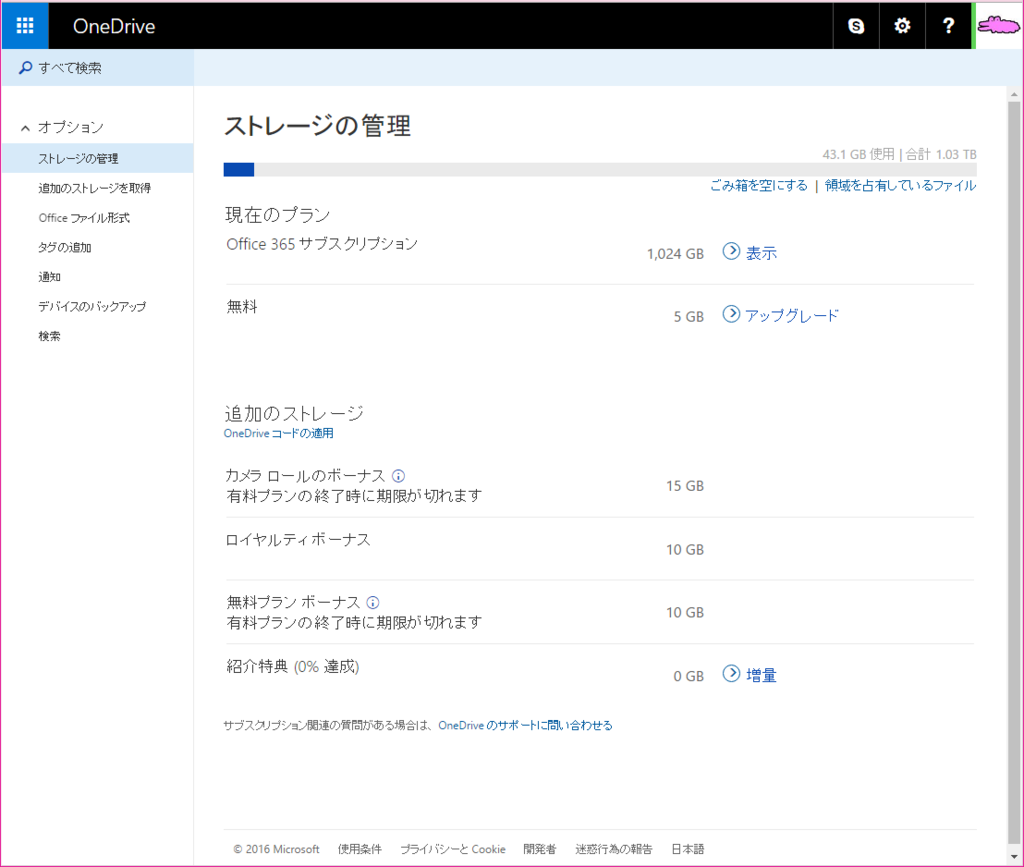1024x867 pixels.
Task: Click the アップグレード link
Action: click(792, 315)
